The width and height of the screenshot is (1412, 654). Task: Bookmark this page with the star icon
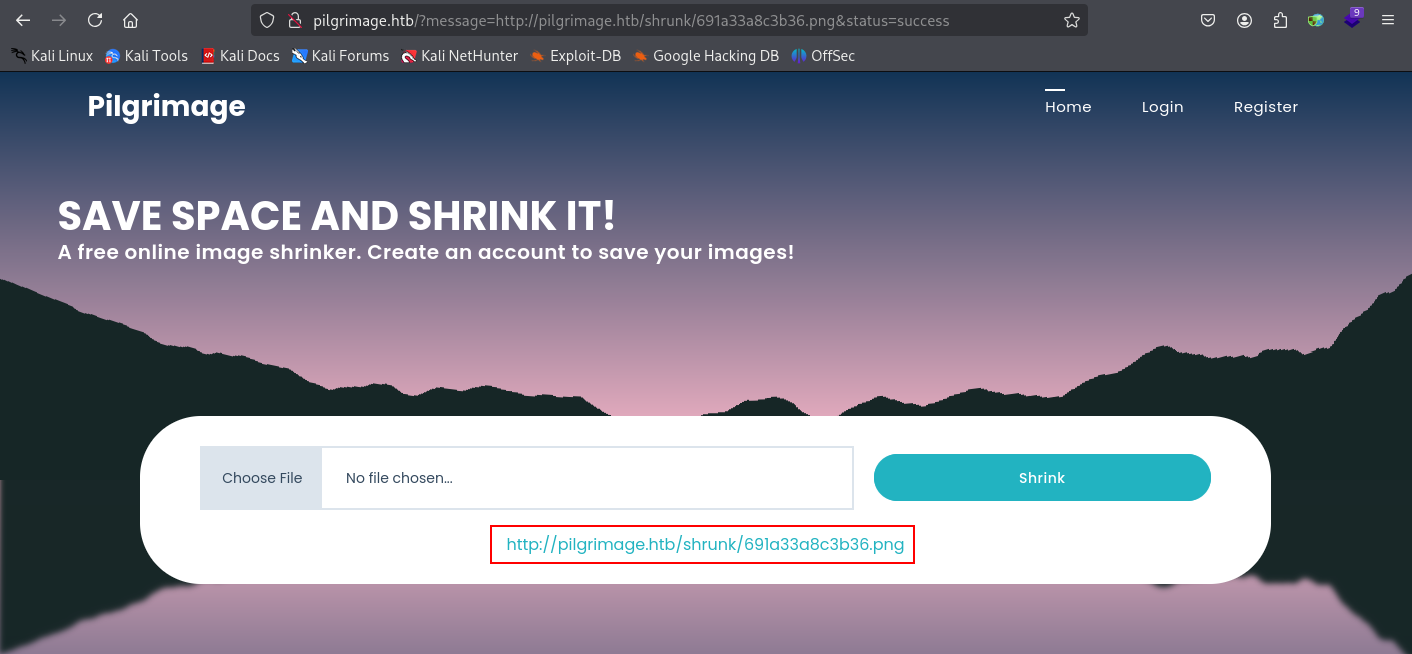pos(1071,20)
